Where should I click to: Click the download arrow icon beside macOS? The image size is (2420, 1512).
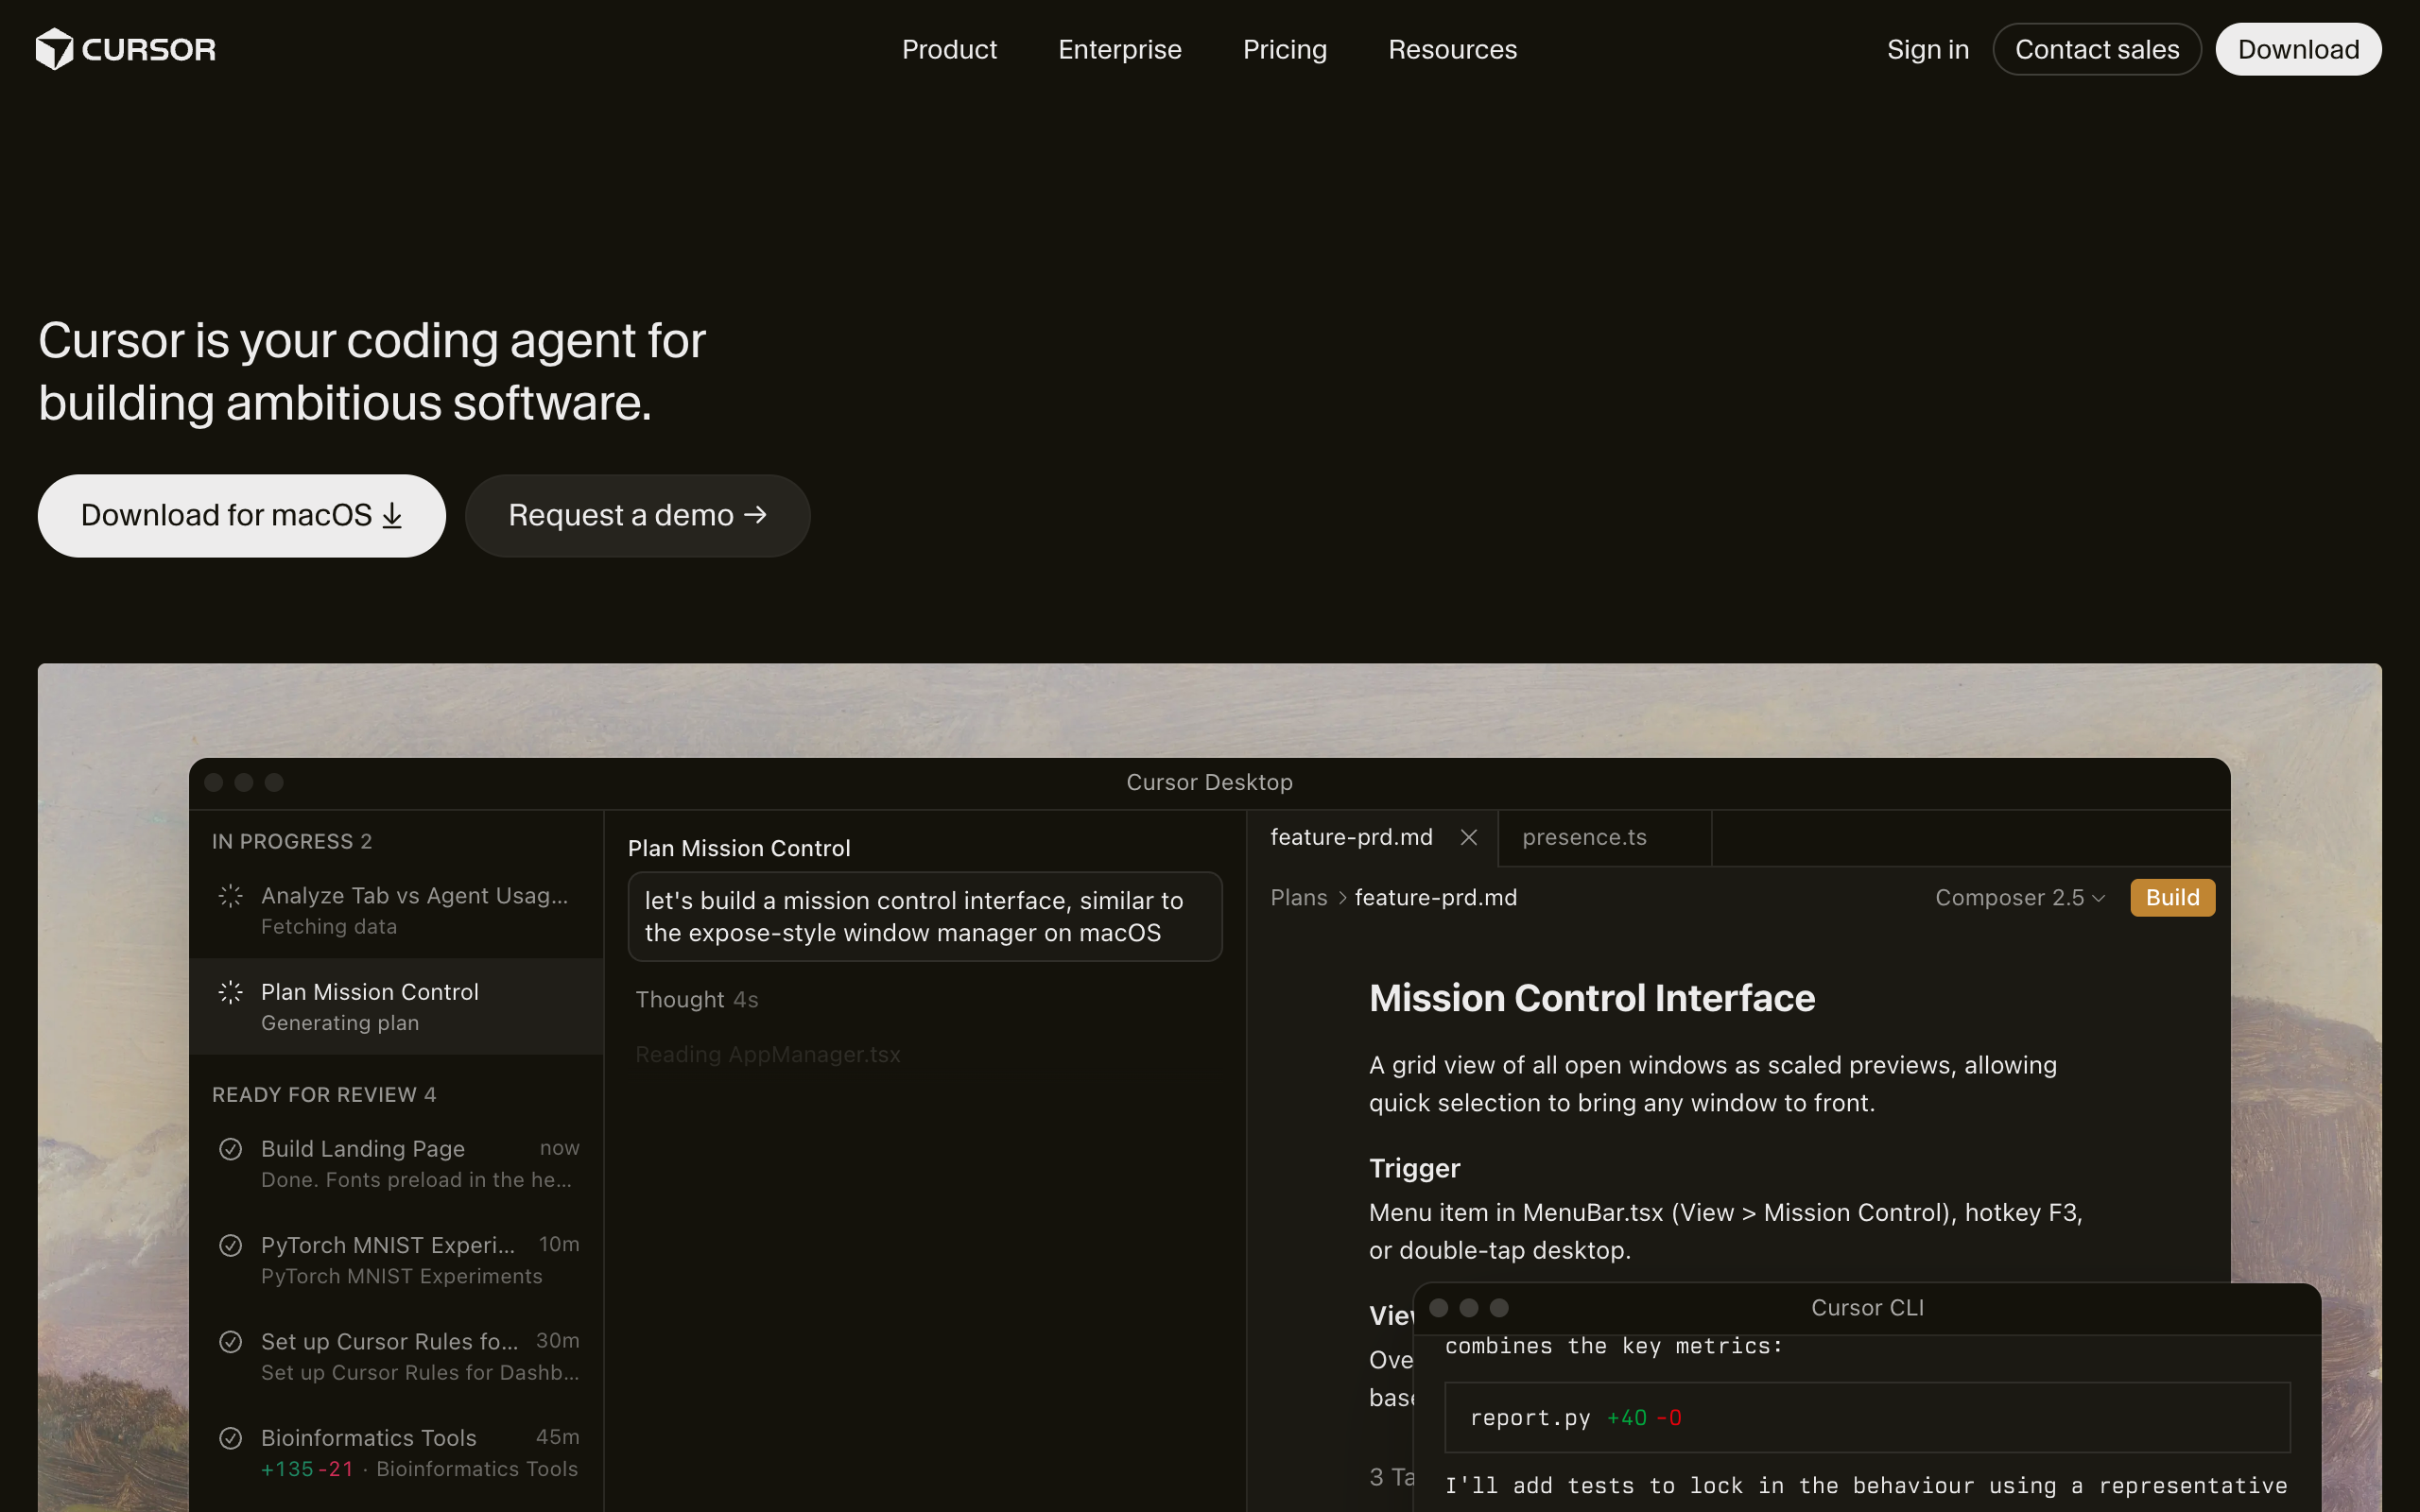pyautogui.click(x=392, y=516)
